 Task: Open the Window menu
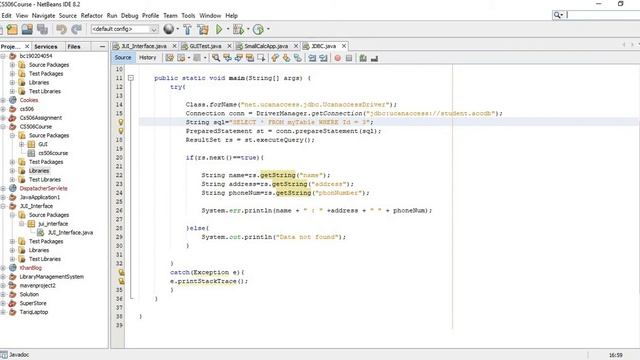(x=210, y=16)
